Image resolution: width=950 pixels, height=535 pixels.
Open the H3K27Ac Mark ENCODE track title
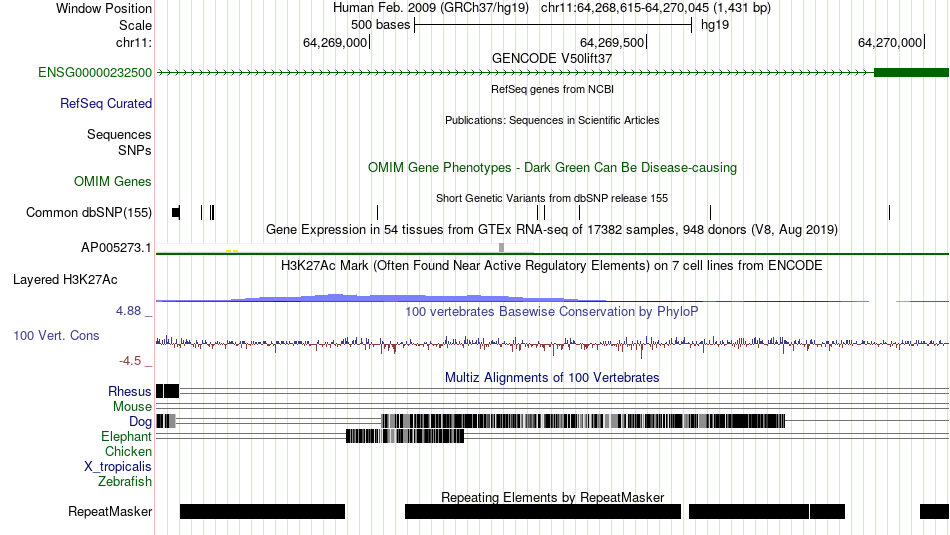552,265
